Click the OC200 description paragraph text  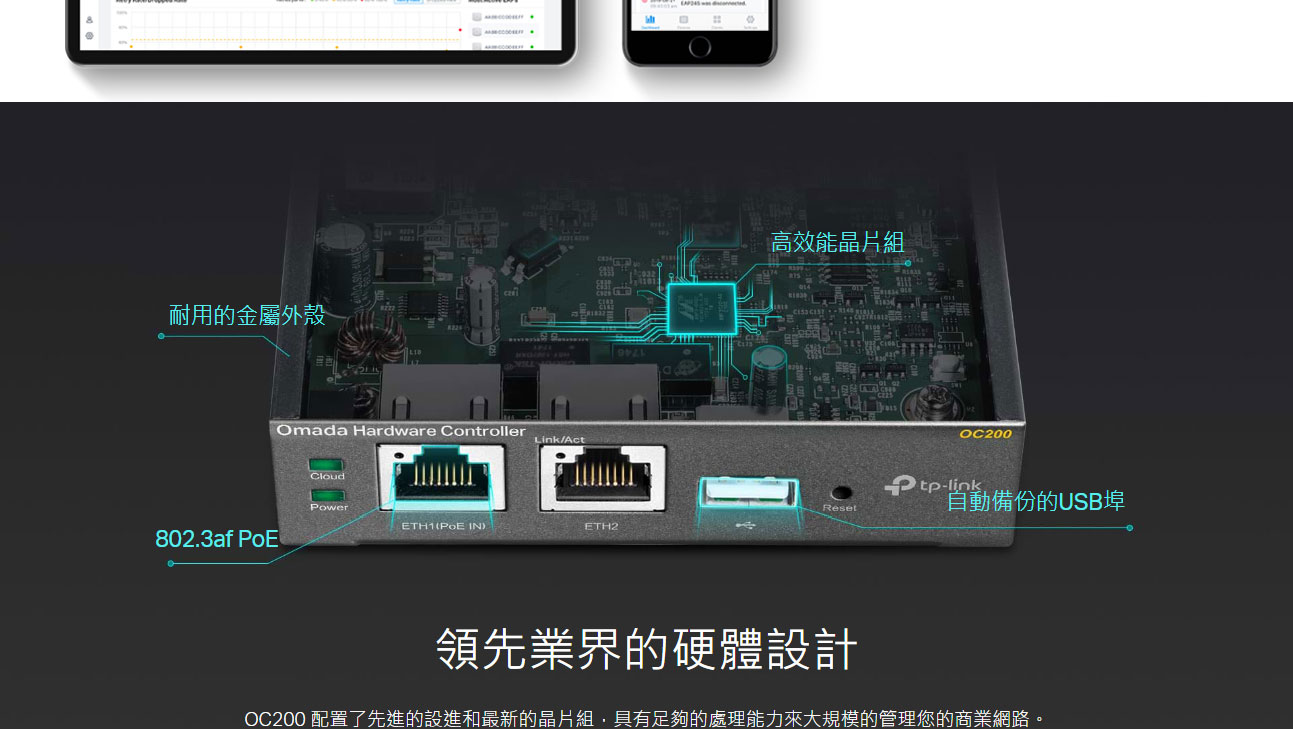coord(646,718)
